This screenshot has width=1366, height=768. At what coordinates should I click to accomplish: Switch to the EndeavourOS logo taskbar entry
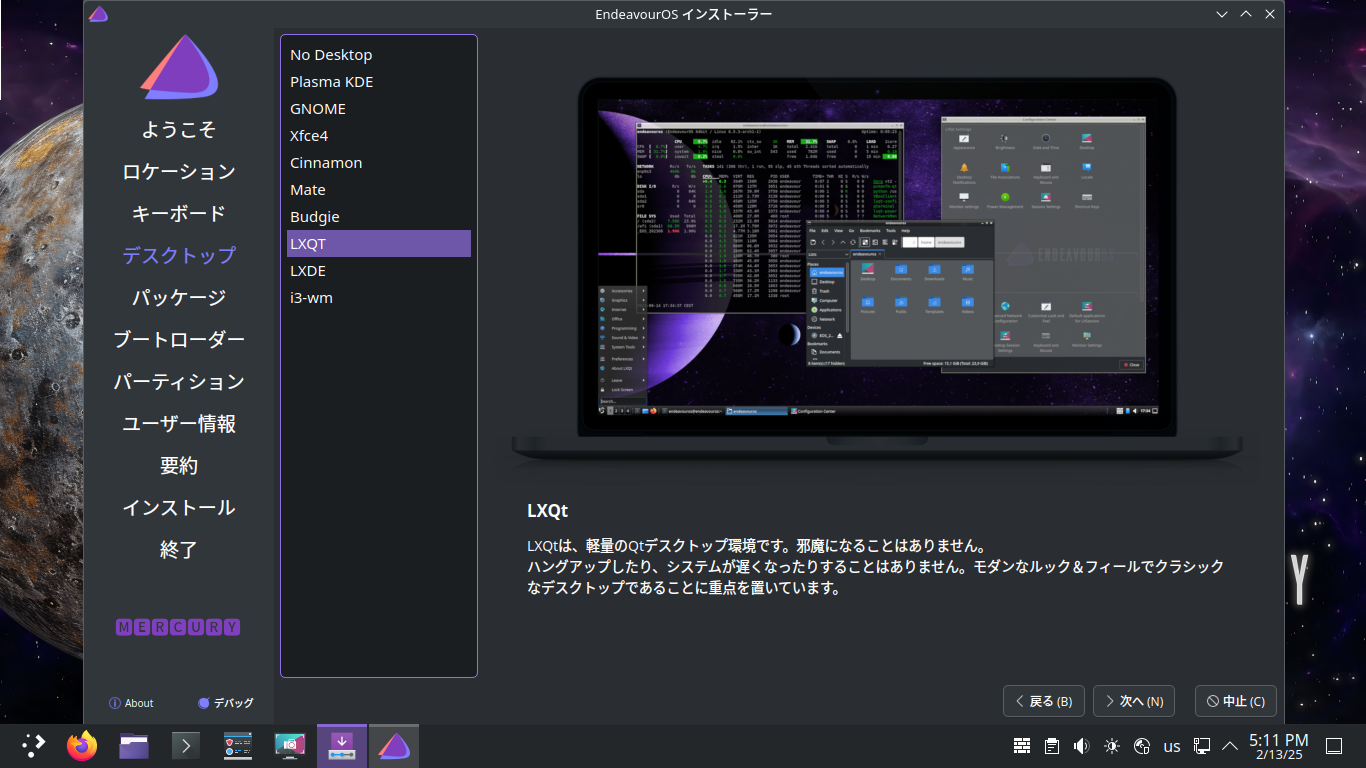pyautogui.click(x=394, y=746)
